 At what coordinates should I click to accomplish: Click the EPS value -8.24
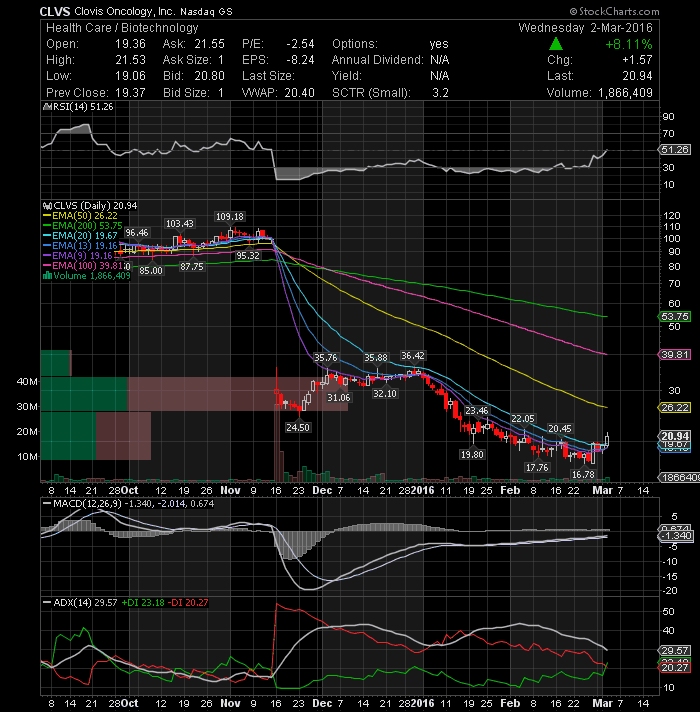point(300,60)
